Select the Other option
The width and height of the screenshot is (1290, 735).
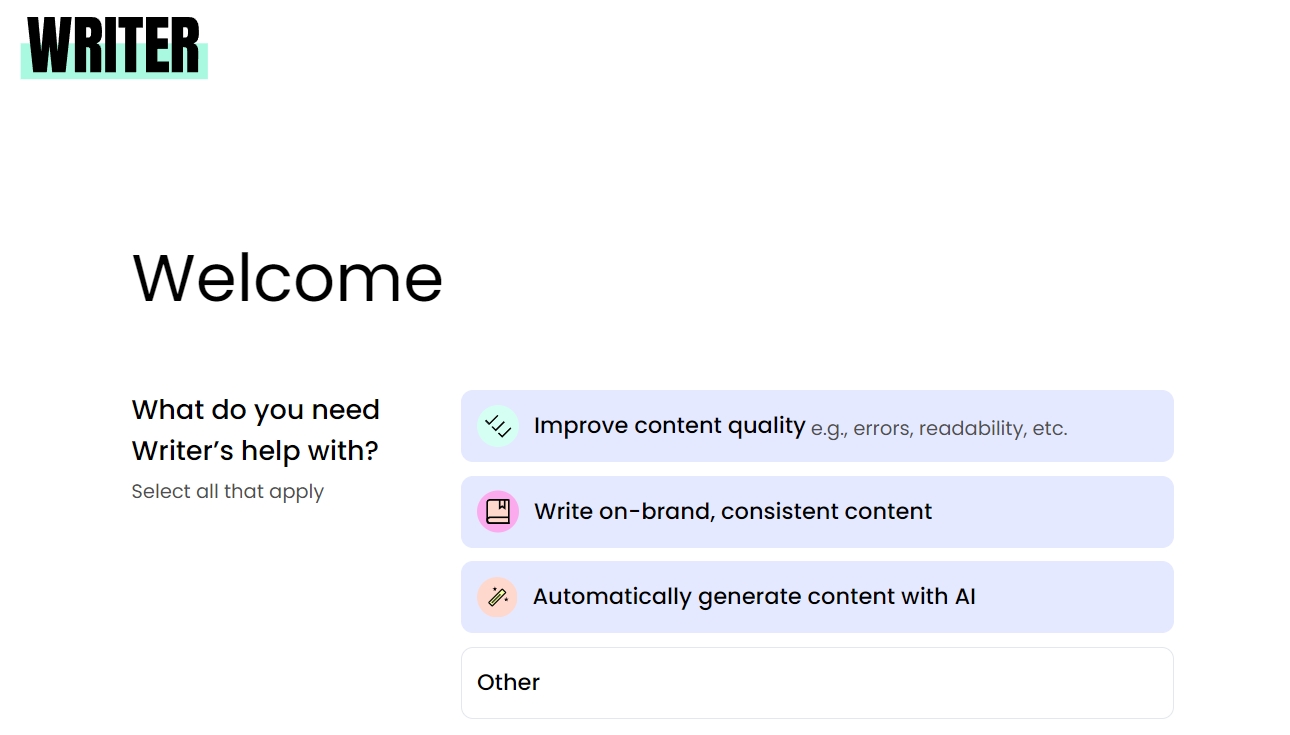tap(817, 683)
